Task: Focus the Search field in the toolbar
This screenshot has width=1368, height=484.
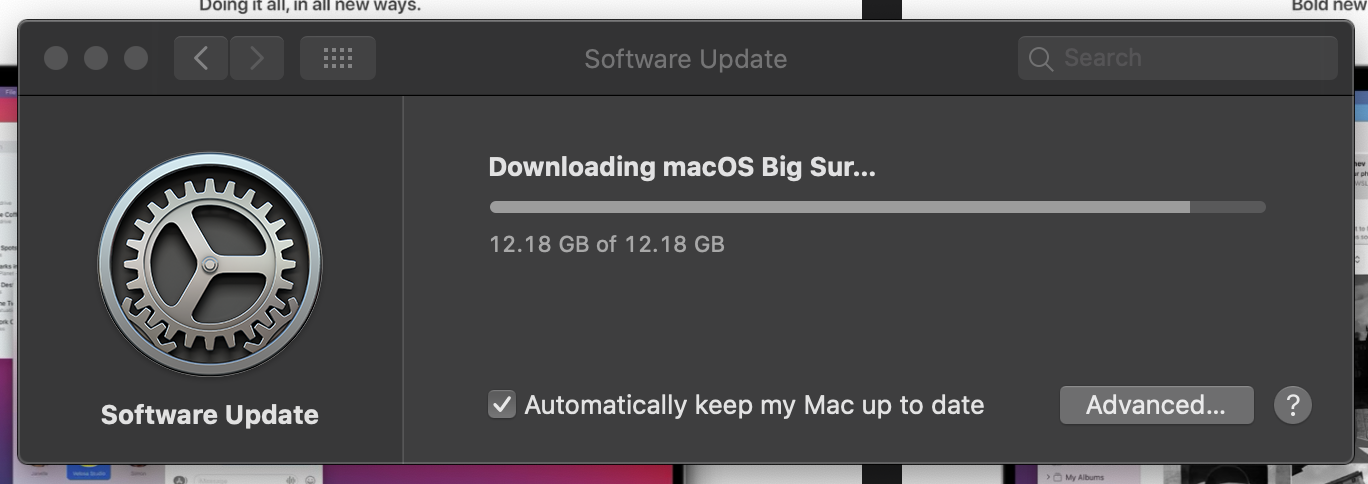Action: (1177, 58)
